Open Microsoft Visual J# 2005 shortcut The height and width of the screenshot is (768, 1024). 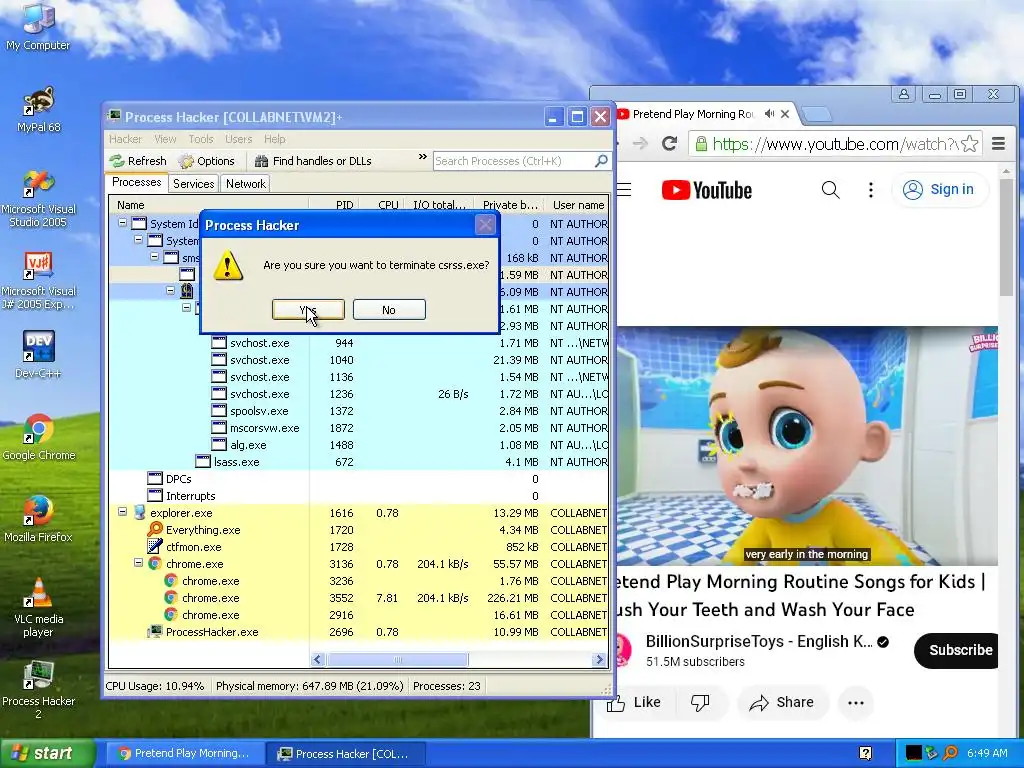coord(38,281)
